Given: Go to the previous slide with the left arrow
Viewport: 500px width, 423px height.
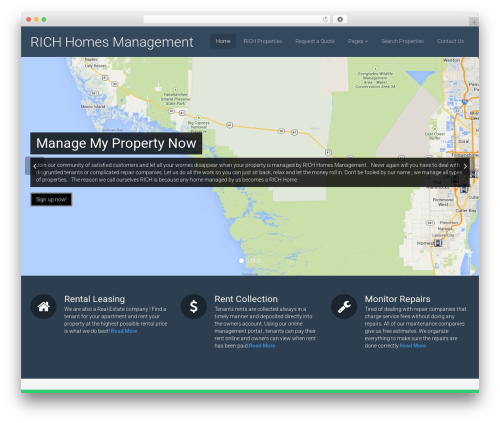Looking at the screenshot, I should click(x=35, y=166).
